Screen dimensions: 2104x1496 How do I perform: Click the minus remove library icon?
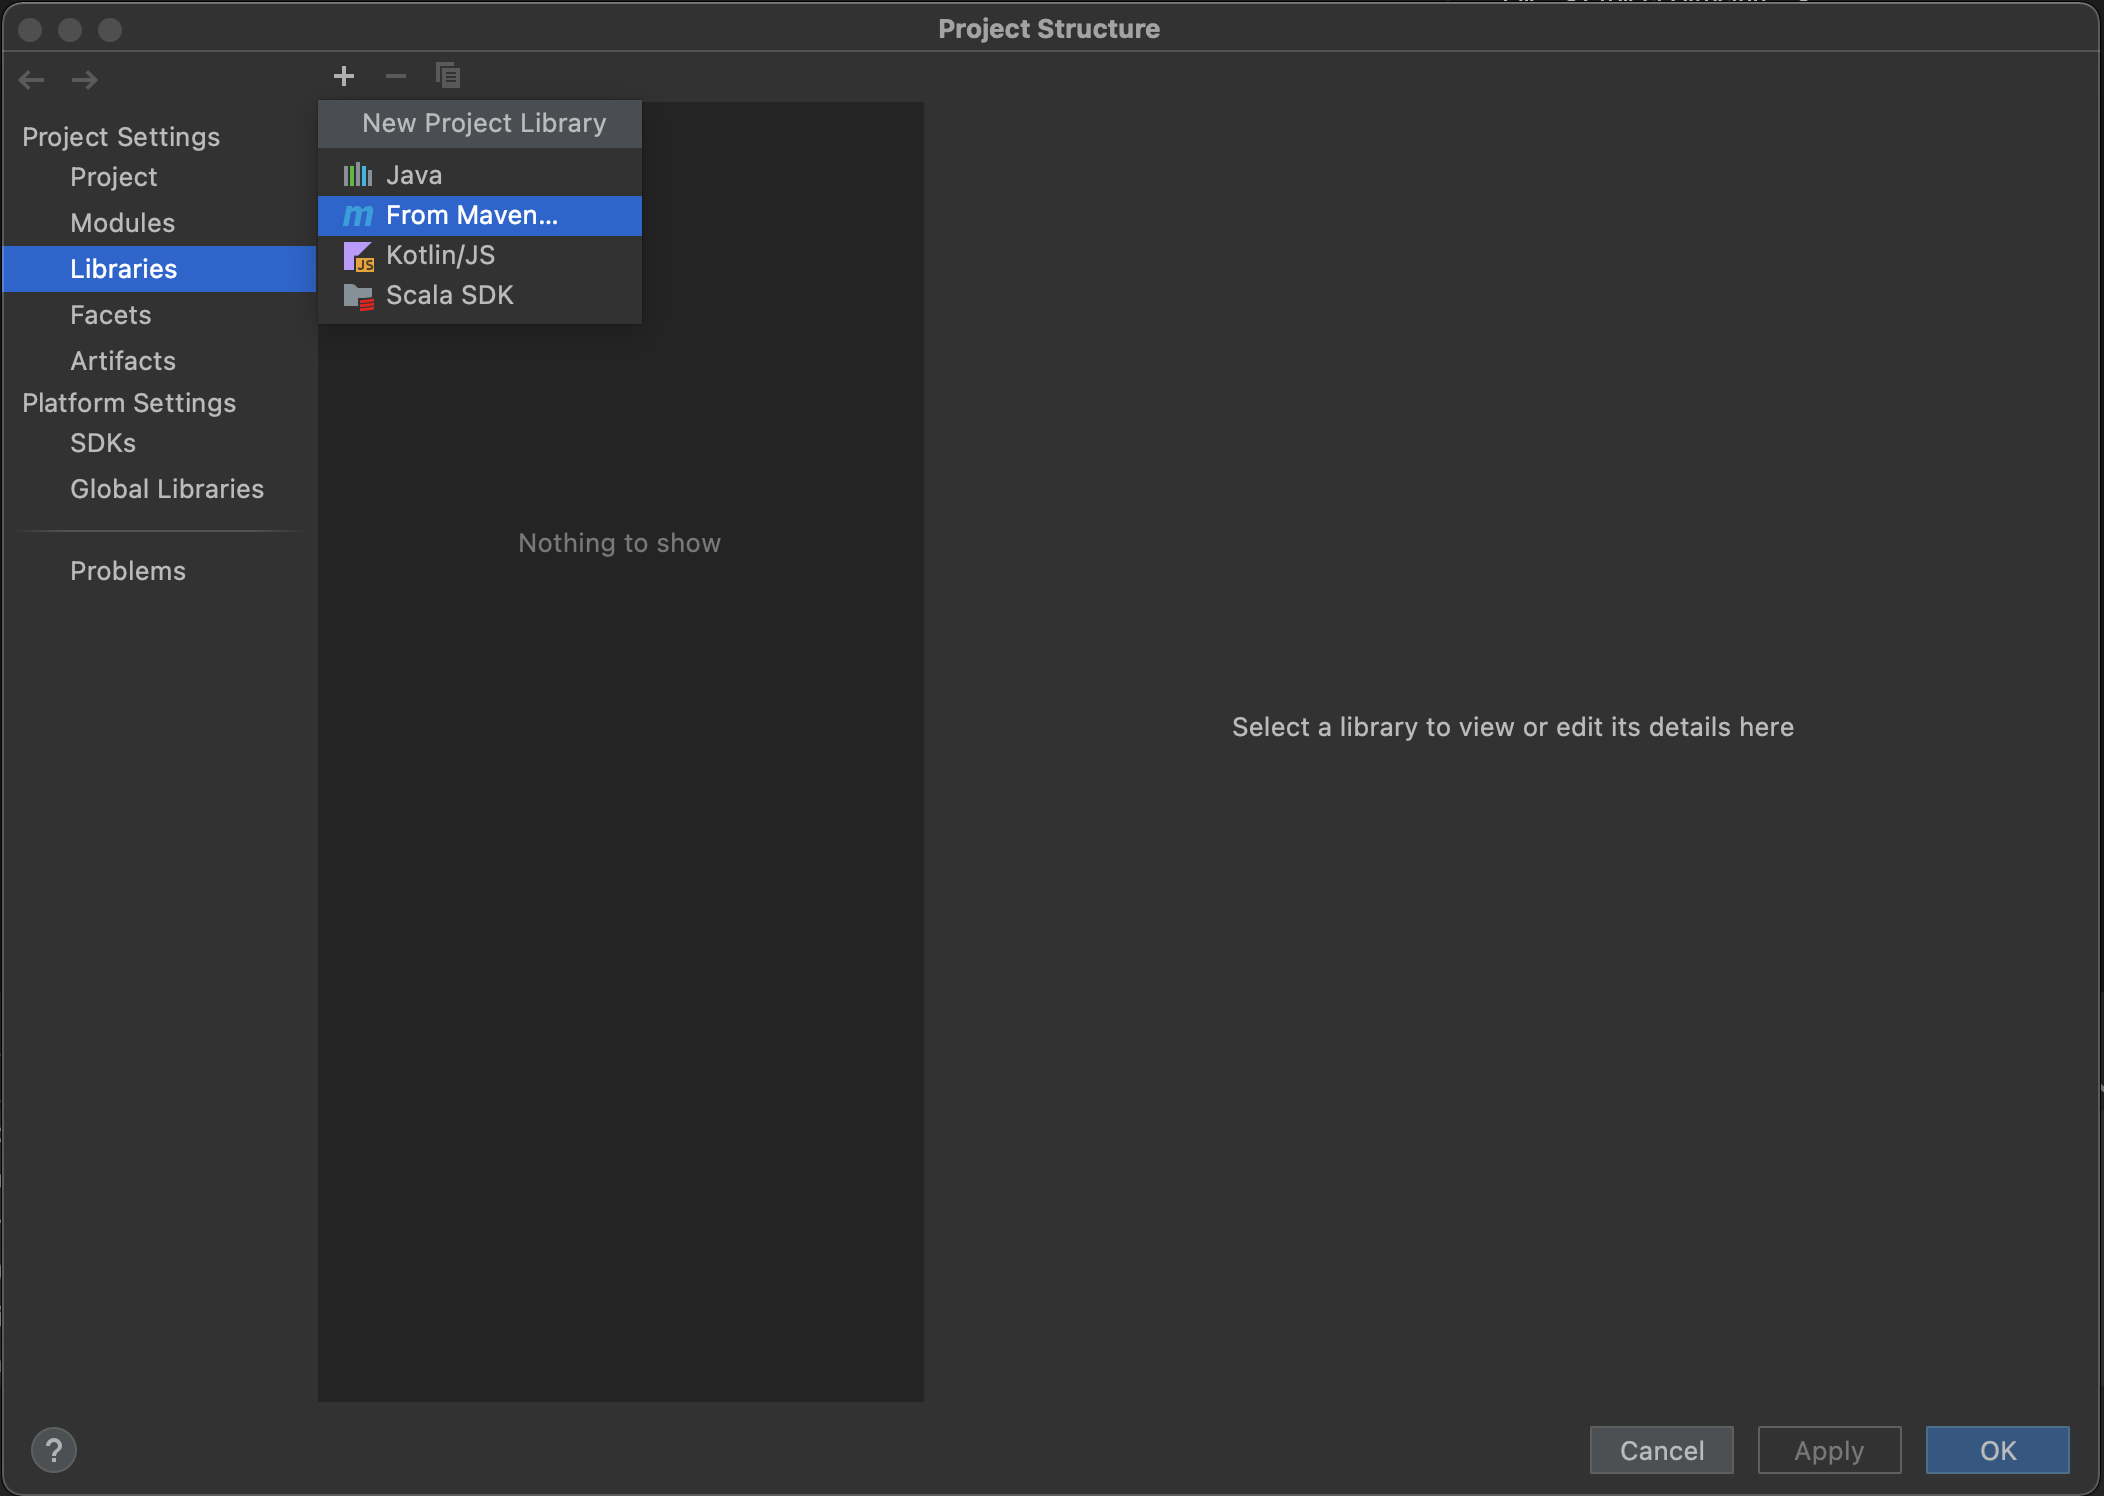(x=396, y=76)
